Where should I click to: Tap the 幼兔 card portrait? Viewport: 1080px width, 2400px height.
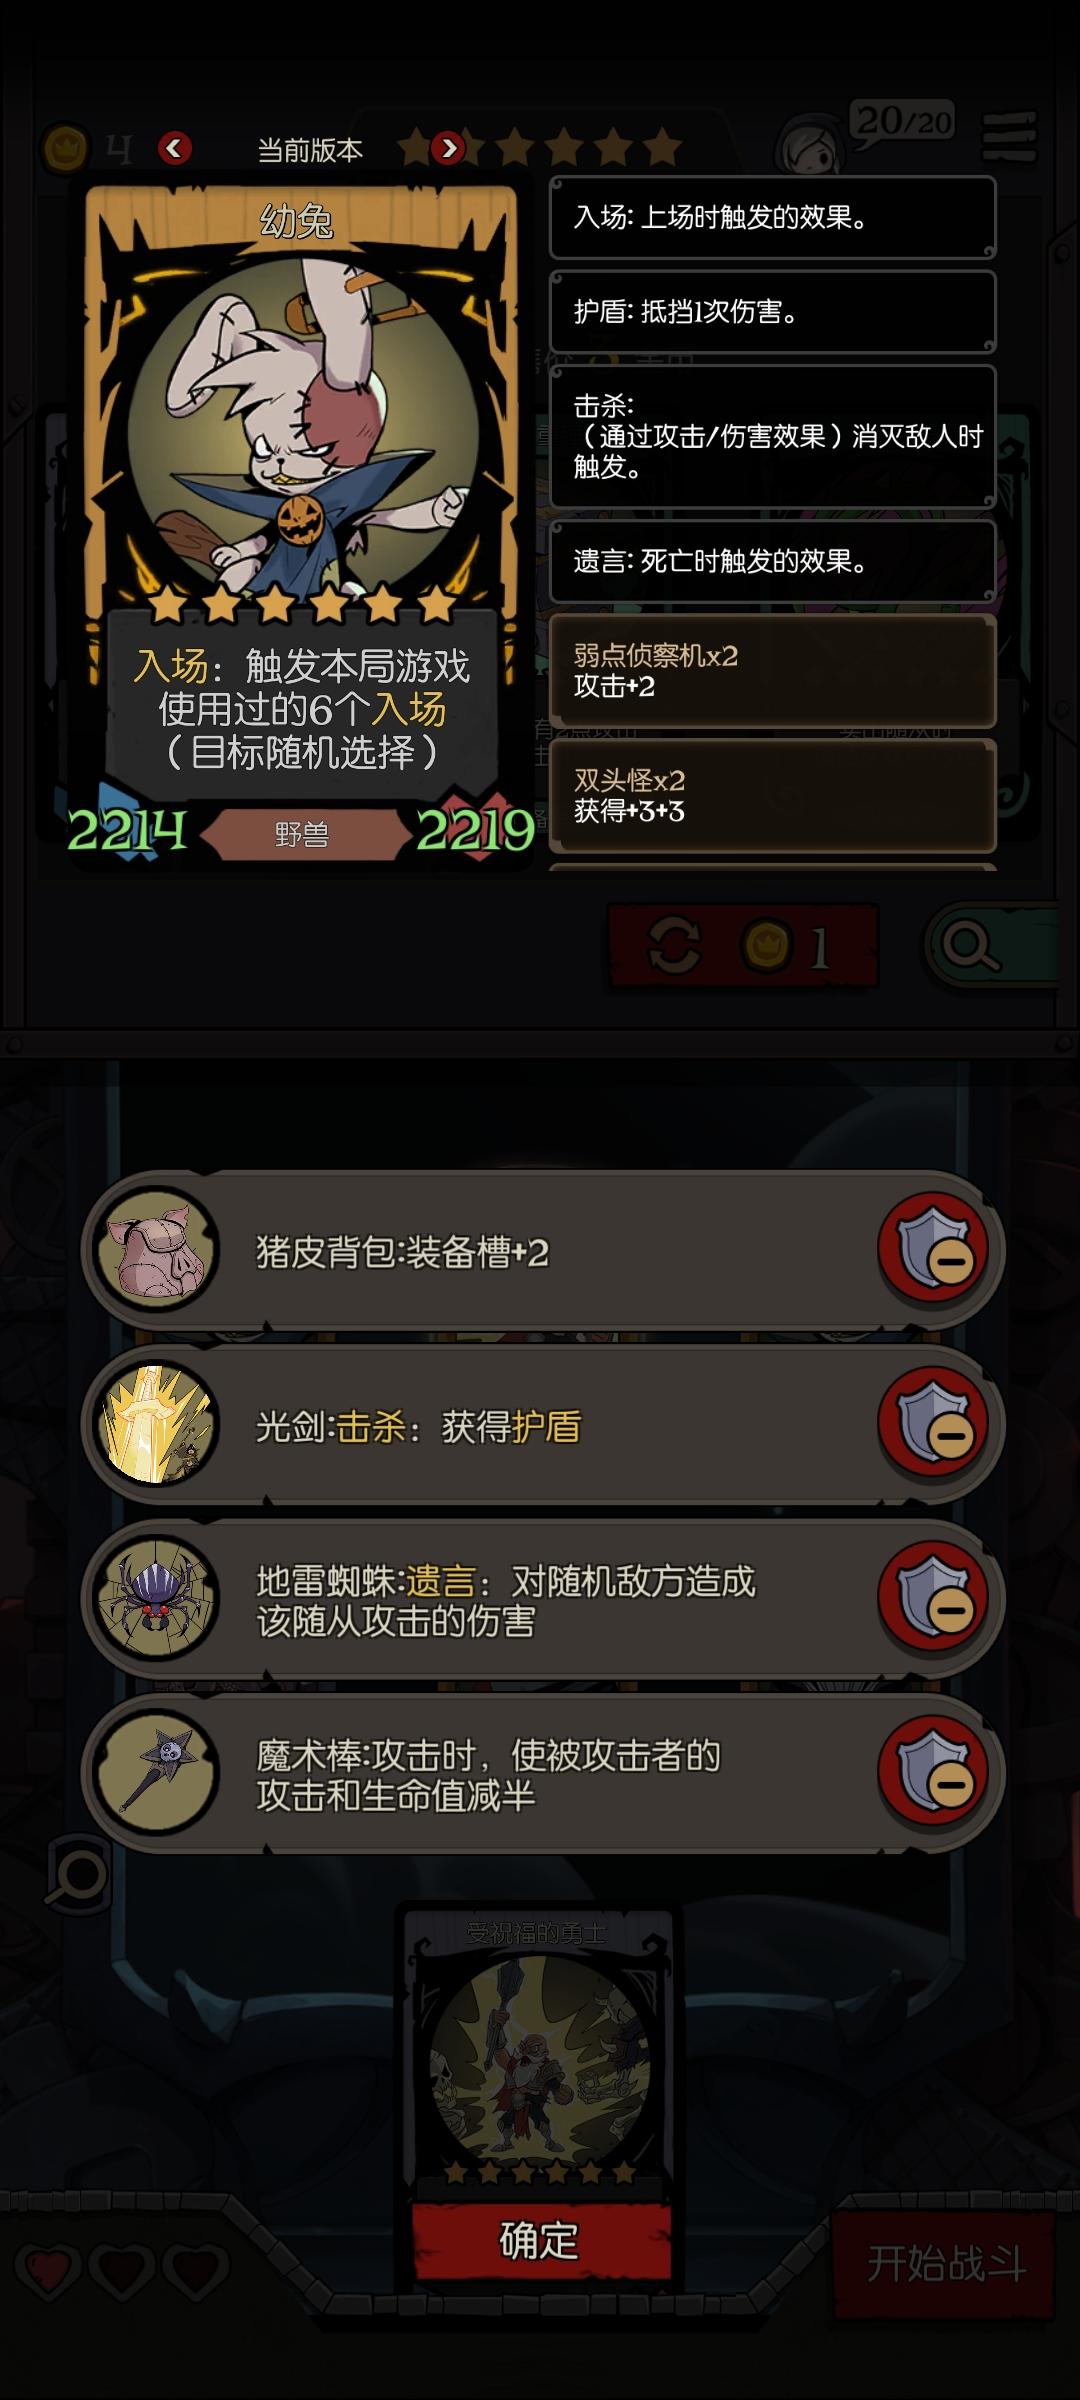click(300, 420)
